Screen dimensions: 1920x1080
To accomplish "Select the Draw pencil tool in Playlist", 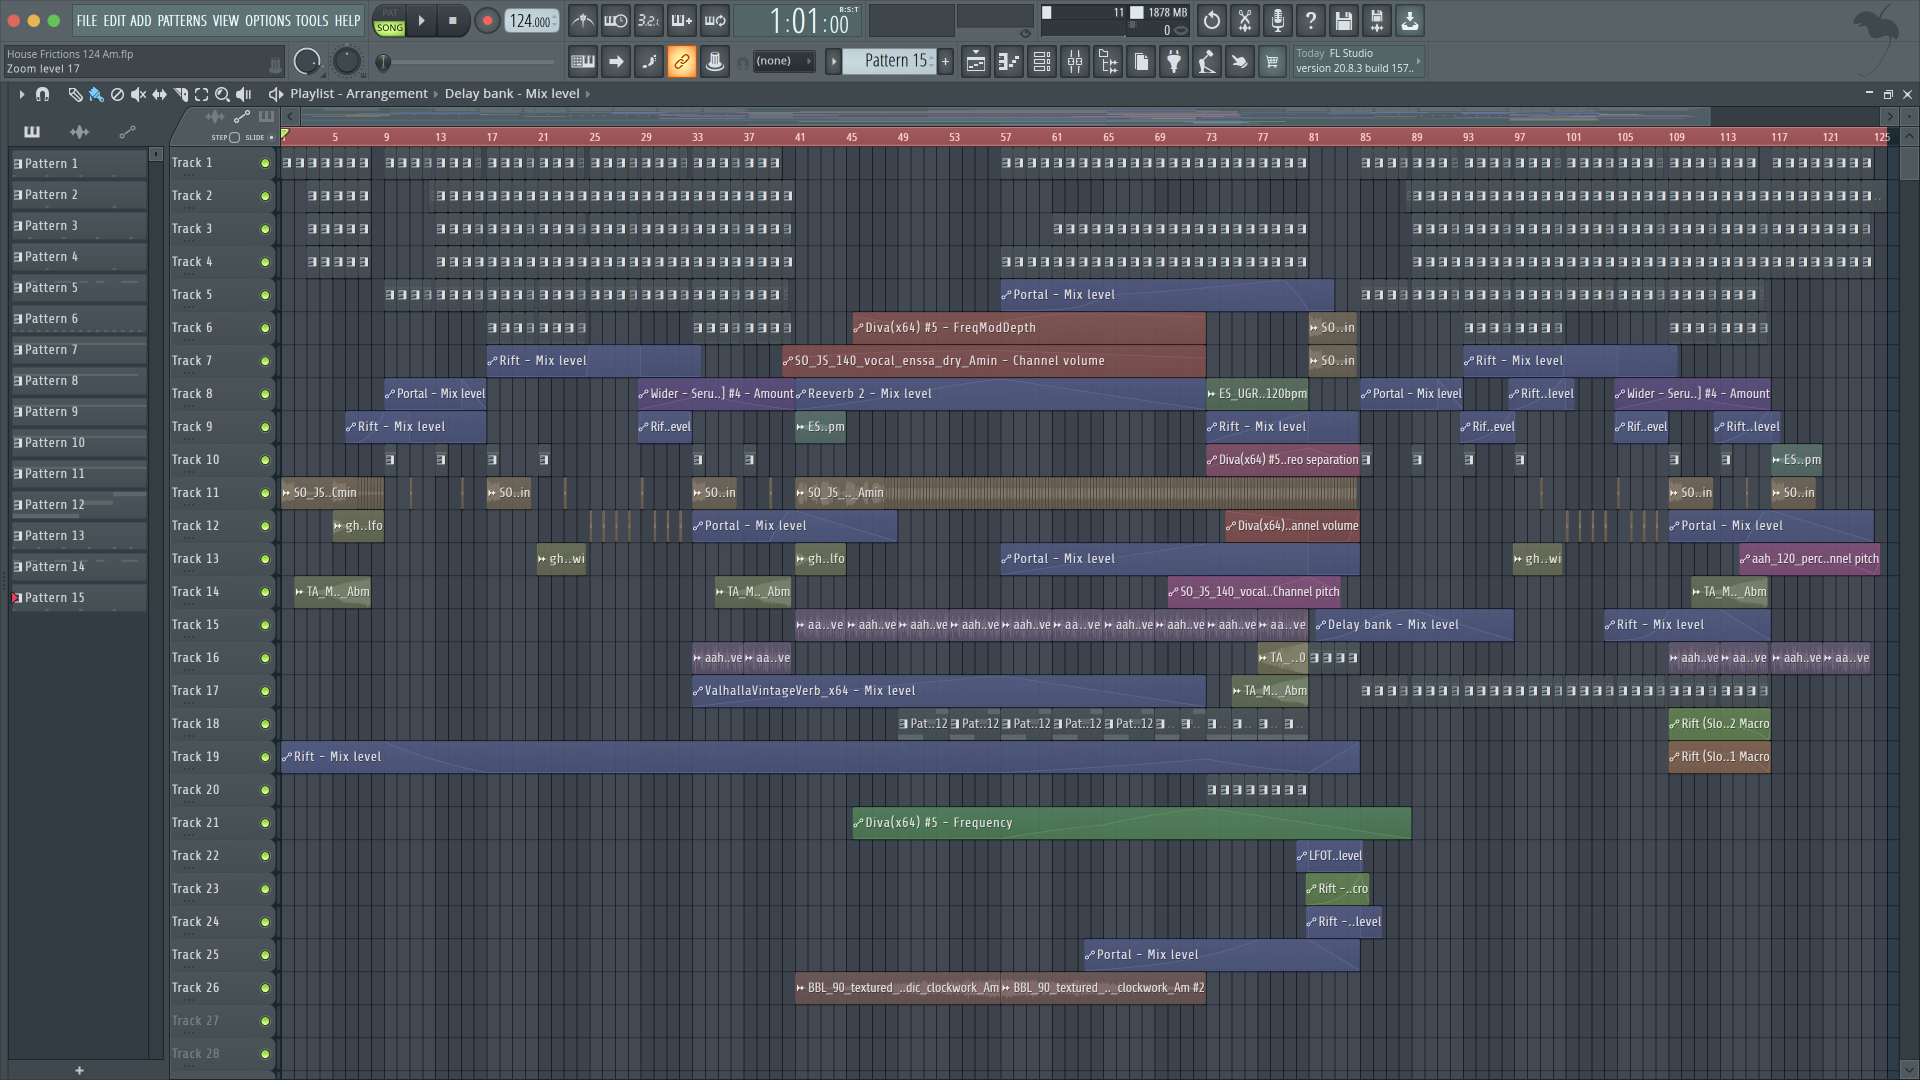I will click(x=75, y=94).
